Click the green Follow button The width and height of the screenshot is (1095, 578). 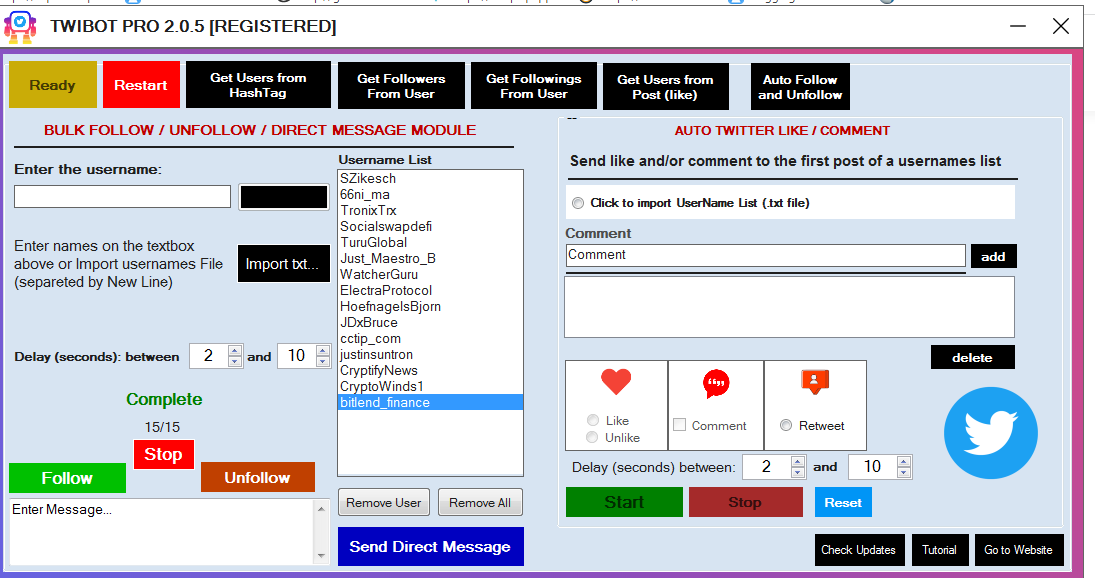click(67, 478)
